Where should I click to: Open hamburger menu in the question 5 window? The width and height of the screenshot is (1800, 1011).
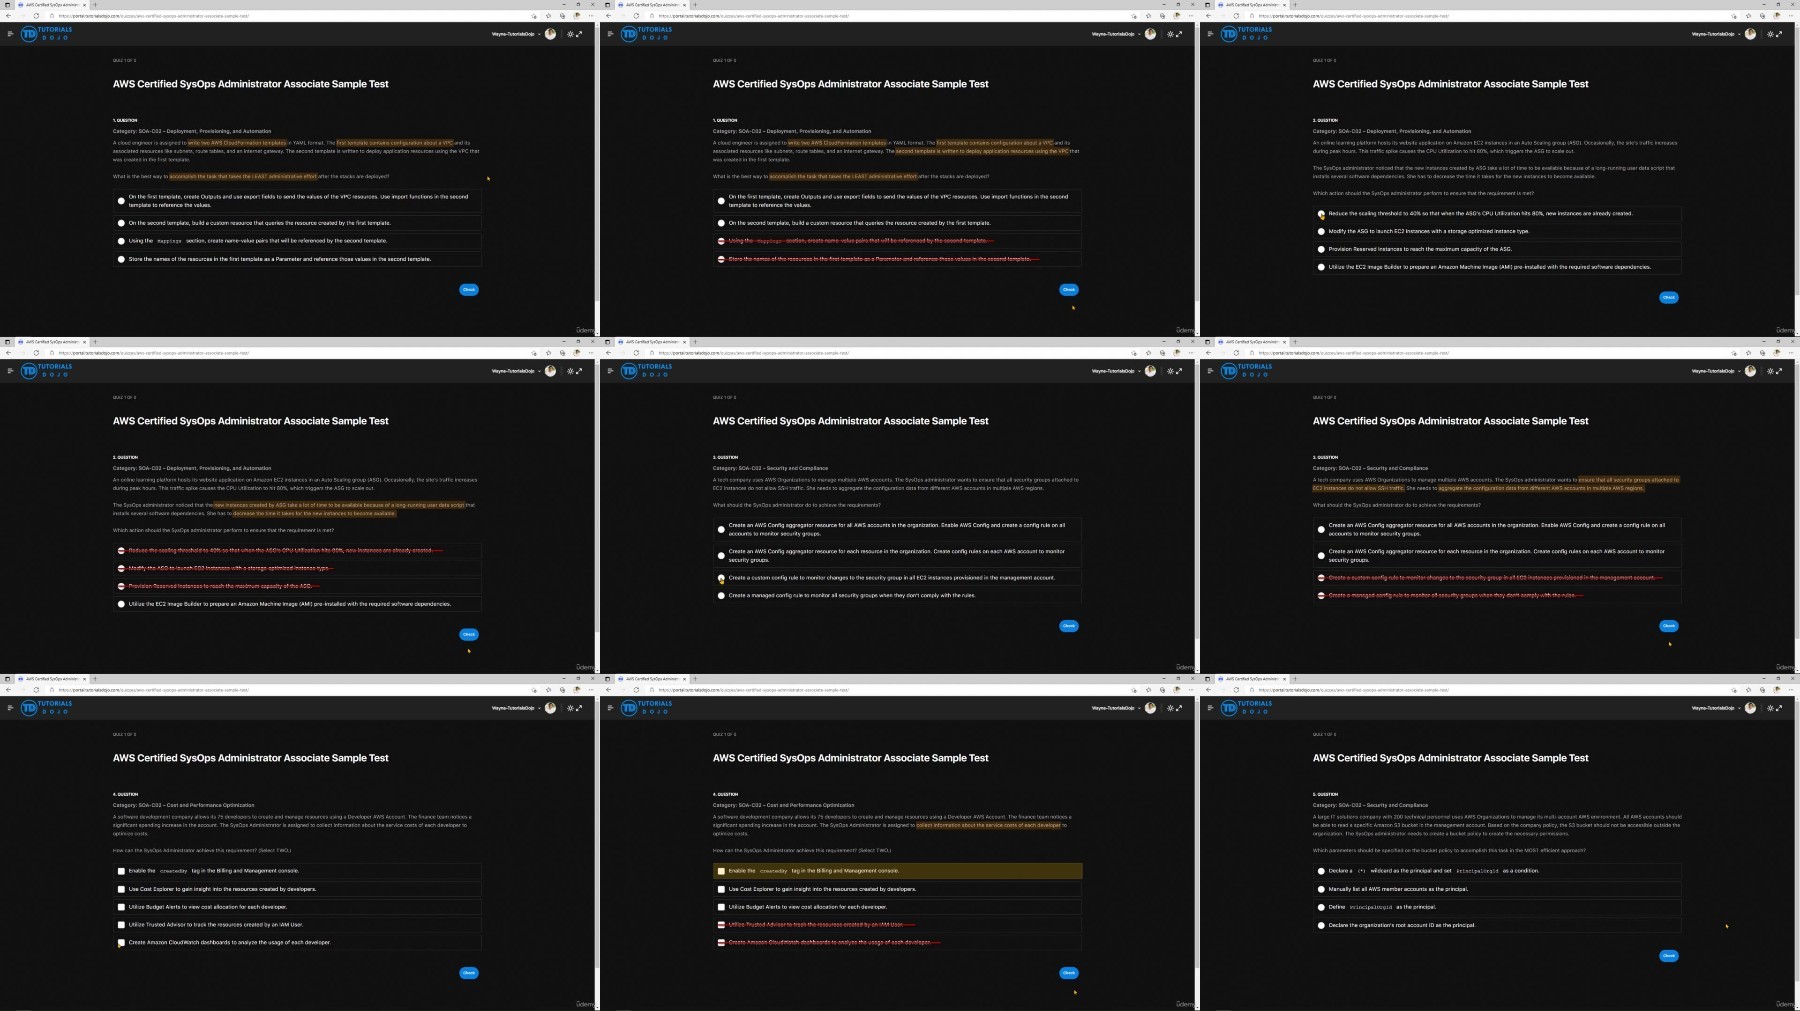coord(1210,708)
